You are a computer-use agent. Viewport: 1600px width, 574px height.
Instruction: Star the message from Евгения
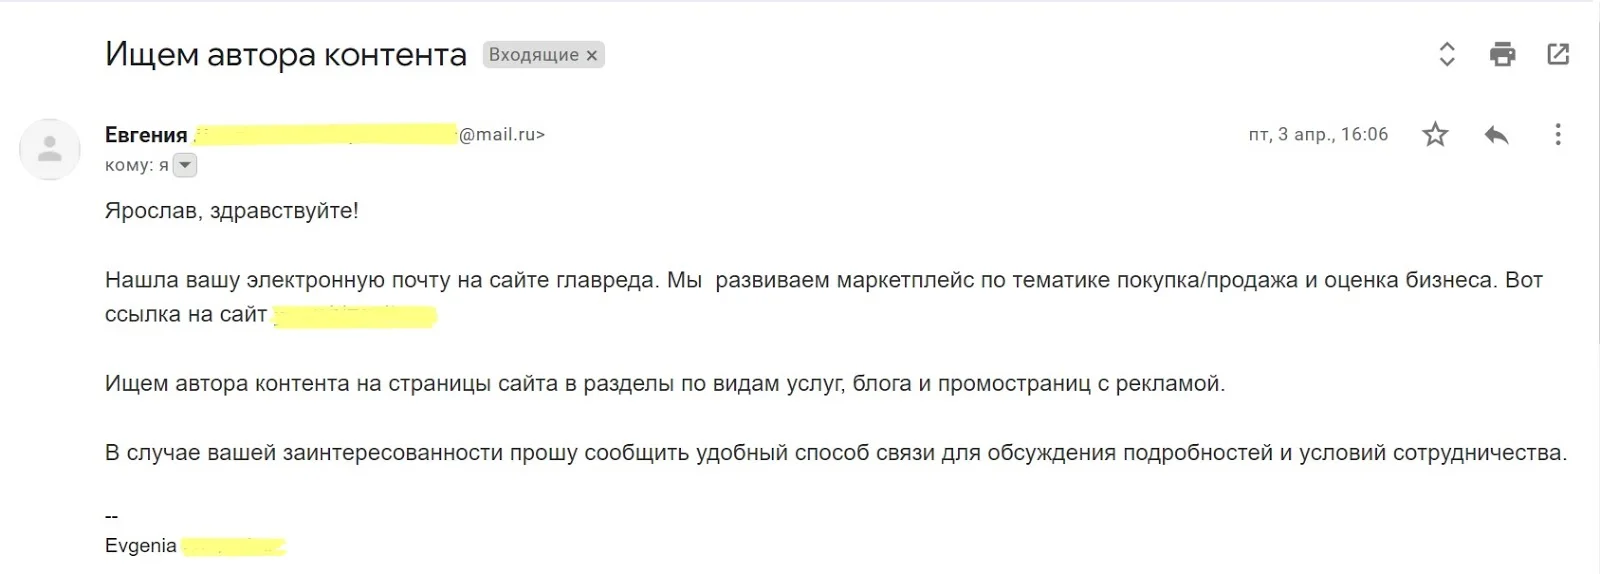pyautogui.click(x=1435, y=135)
